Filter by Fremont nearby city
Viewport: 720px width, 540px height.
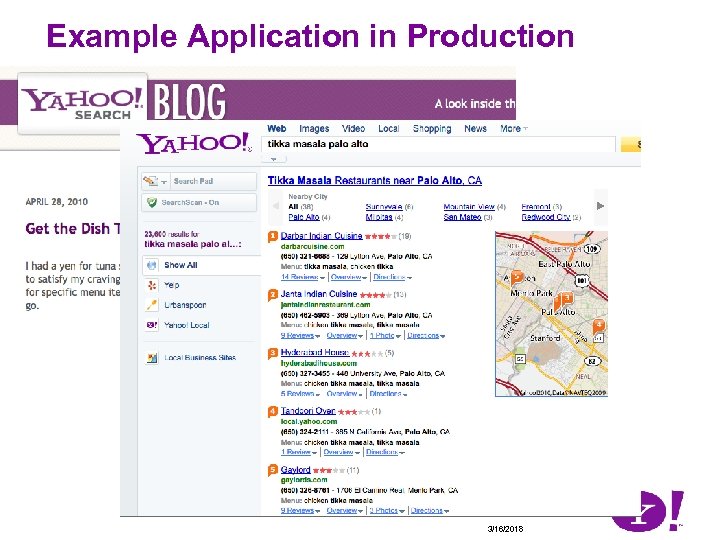[536, 207]
